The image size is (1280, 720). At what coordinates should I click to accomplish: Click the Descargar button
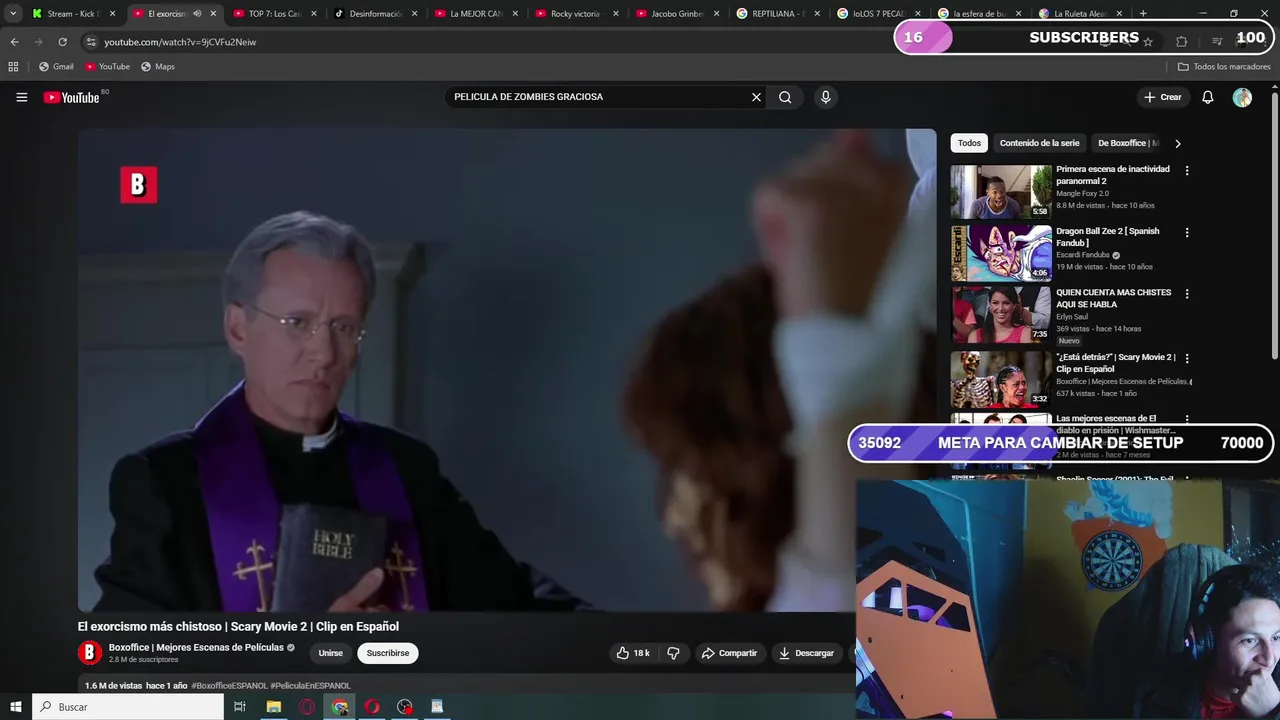tap(806, 653)
